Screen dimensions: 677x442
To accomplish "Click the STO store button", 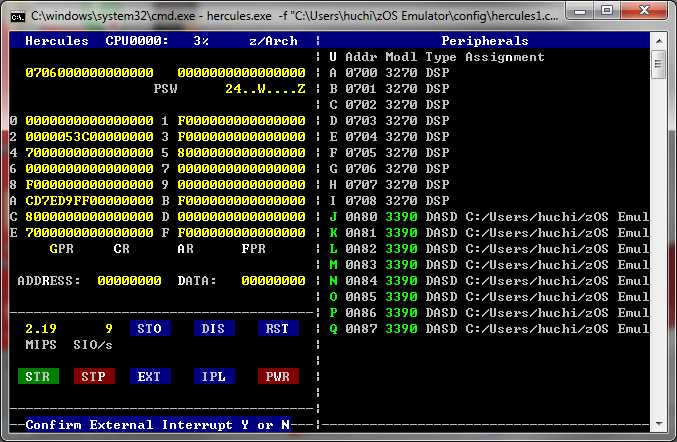I will pyautogui.click(x=149, y=328).
